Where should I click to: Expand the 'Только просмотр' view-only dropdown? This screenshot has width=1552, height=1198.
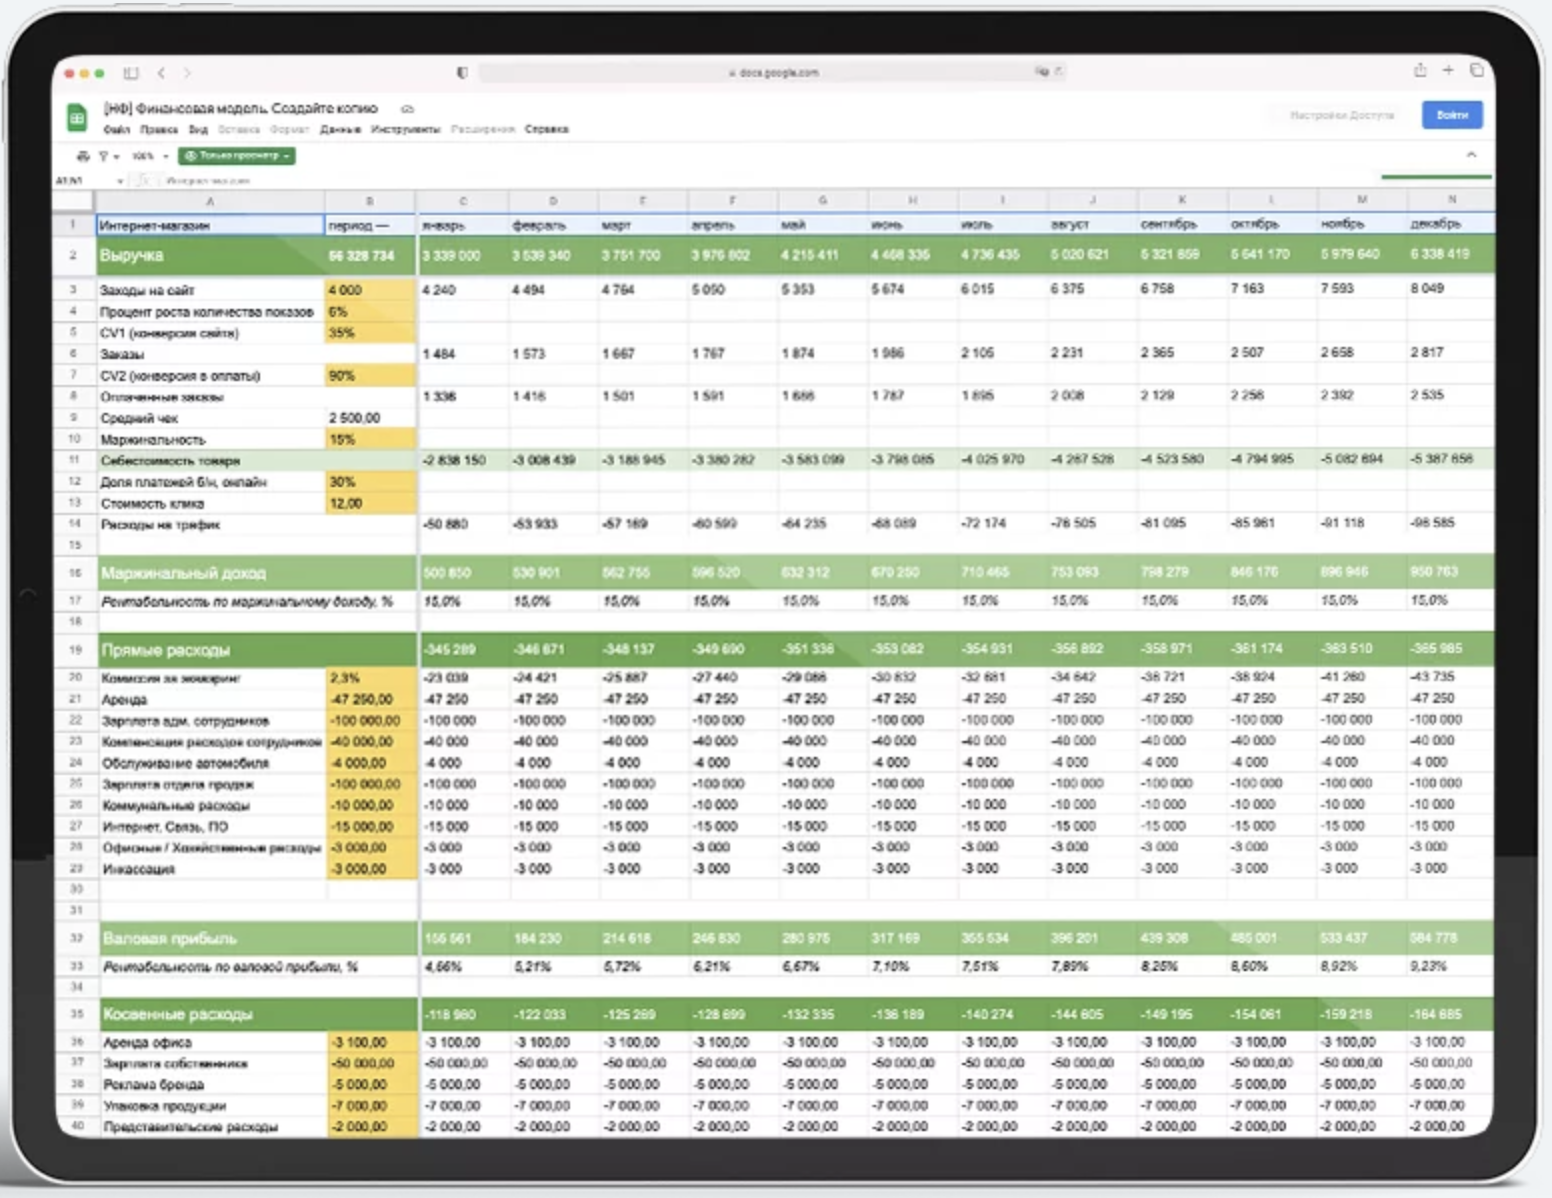tap(237, 156)
